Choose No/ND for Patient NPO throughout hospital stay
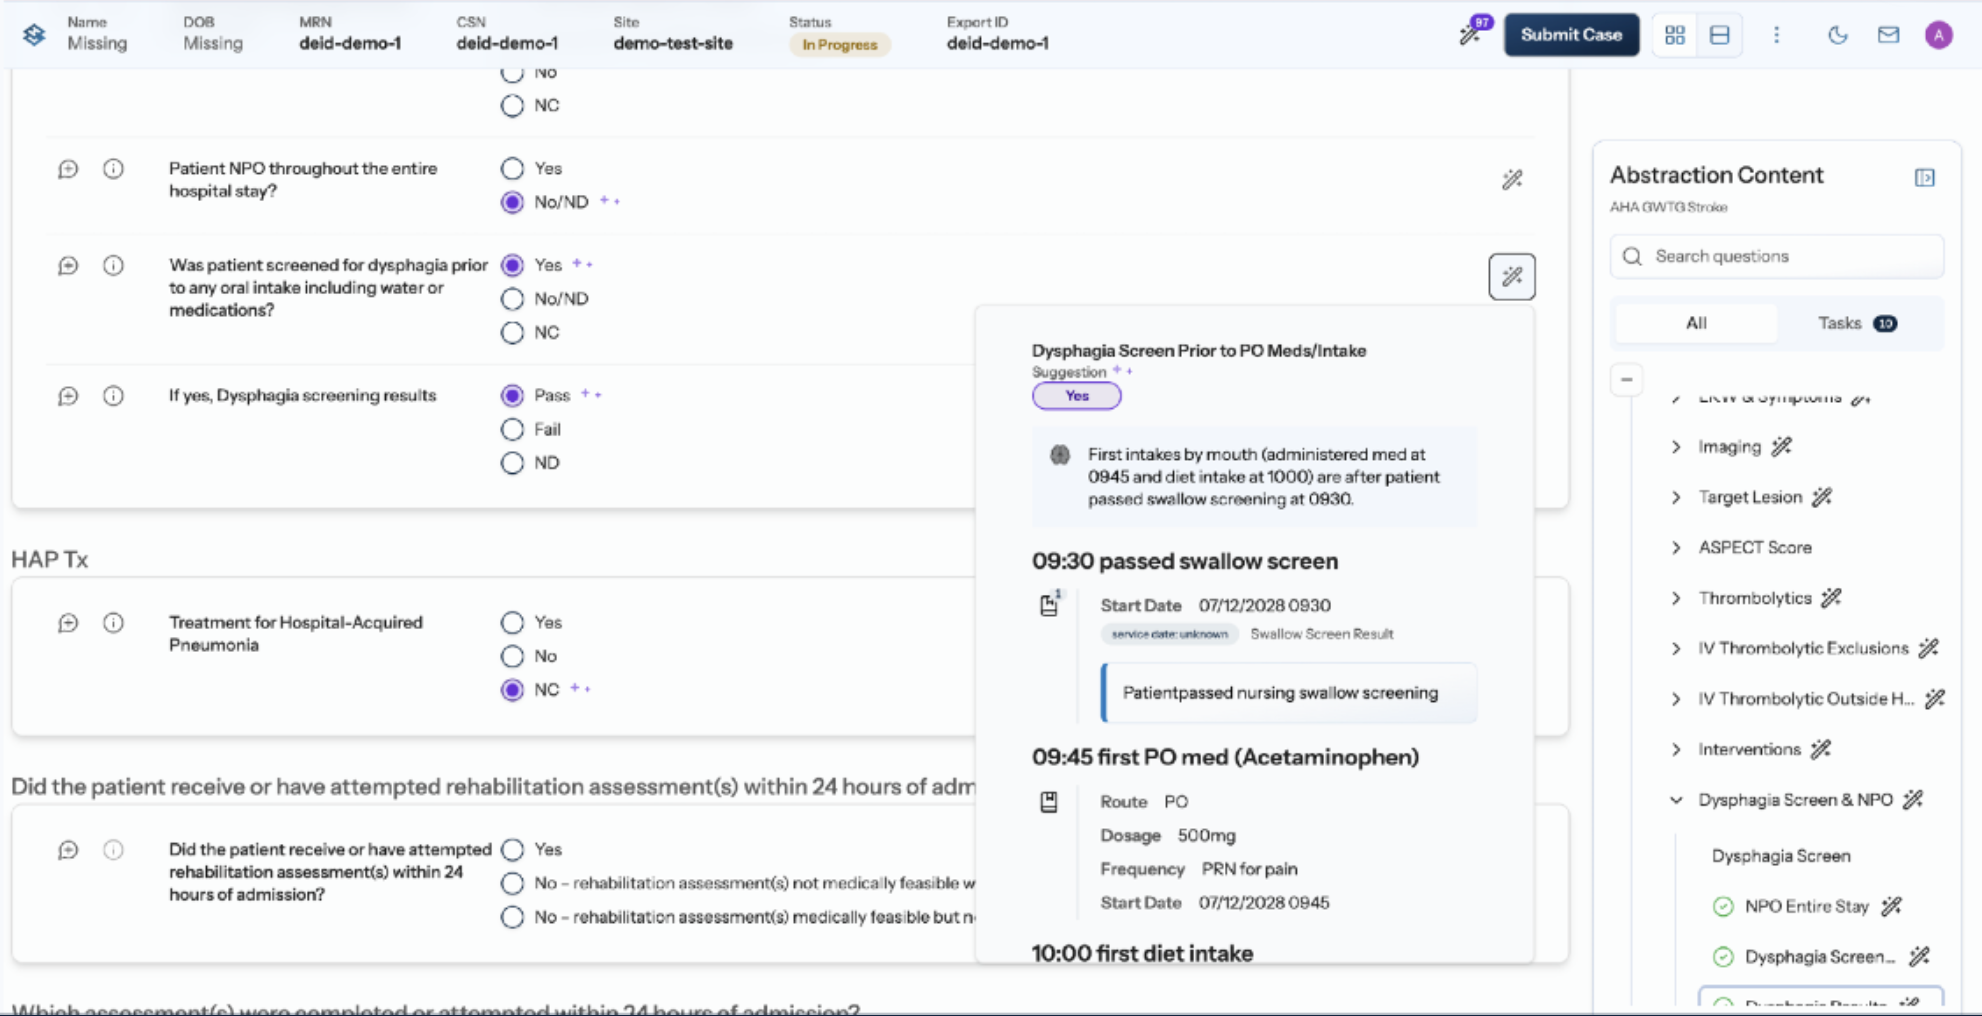The image size is (1982, 1016). pos(513,201)
